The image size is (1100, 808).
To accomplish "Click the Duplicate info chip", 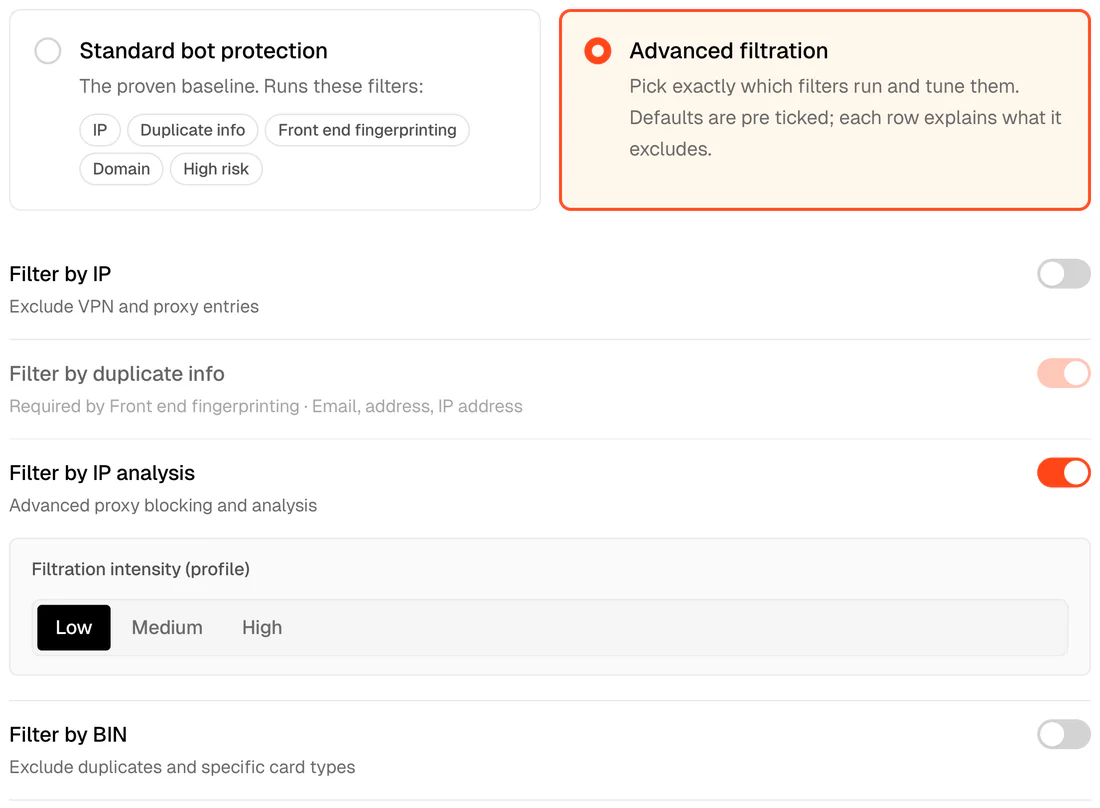I will point(193,130).
